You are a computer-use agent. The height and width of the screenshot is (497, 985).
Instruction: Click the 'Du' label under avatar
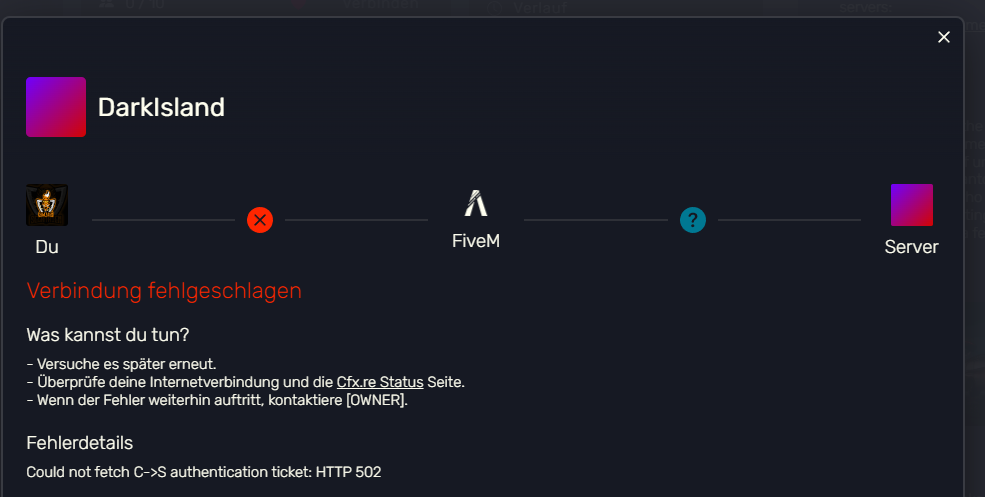pos(47,247)
